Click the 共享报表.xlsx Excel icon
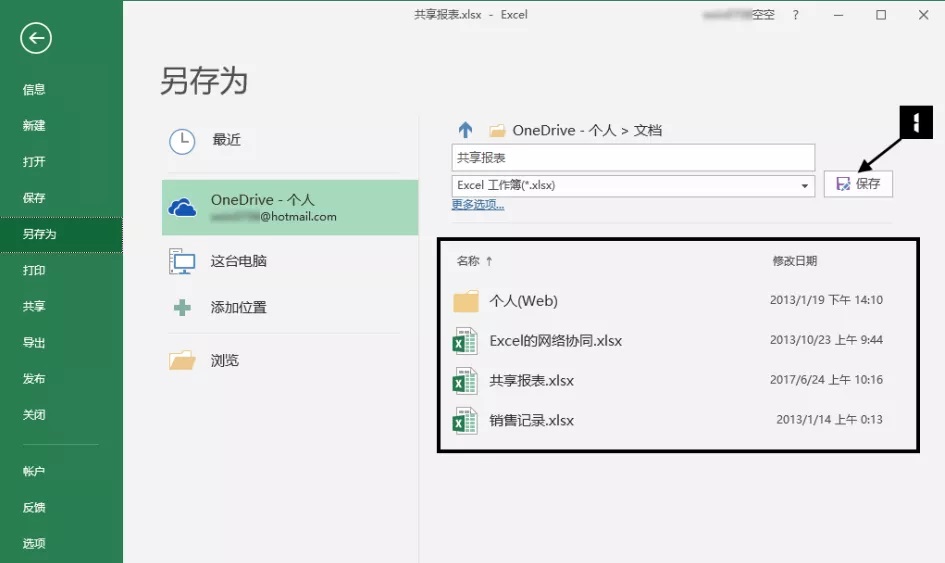This screenshot has width=945, height=563. tap(465, 380)
